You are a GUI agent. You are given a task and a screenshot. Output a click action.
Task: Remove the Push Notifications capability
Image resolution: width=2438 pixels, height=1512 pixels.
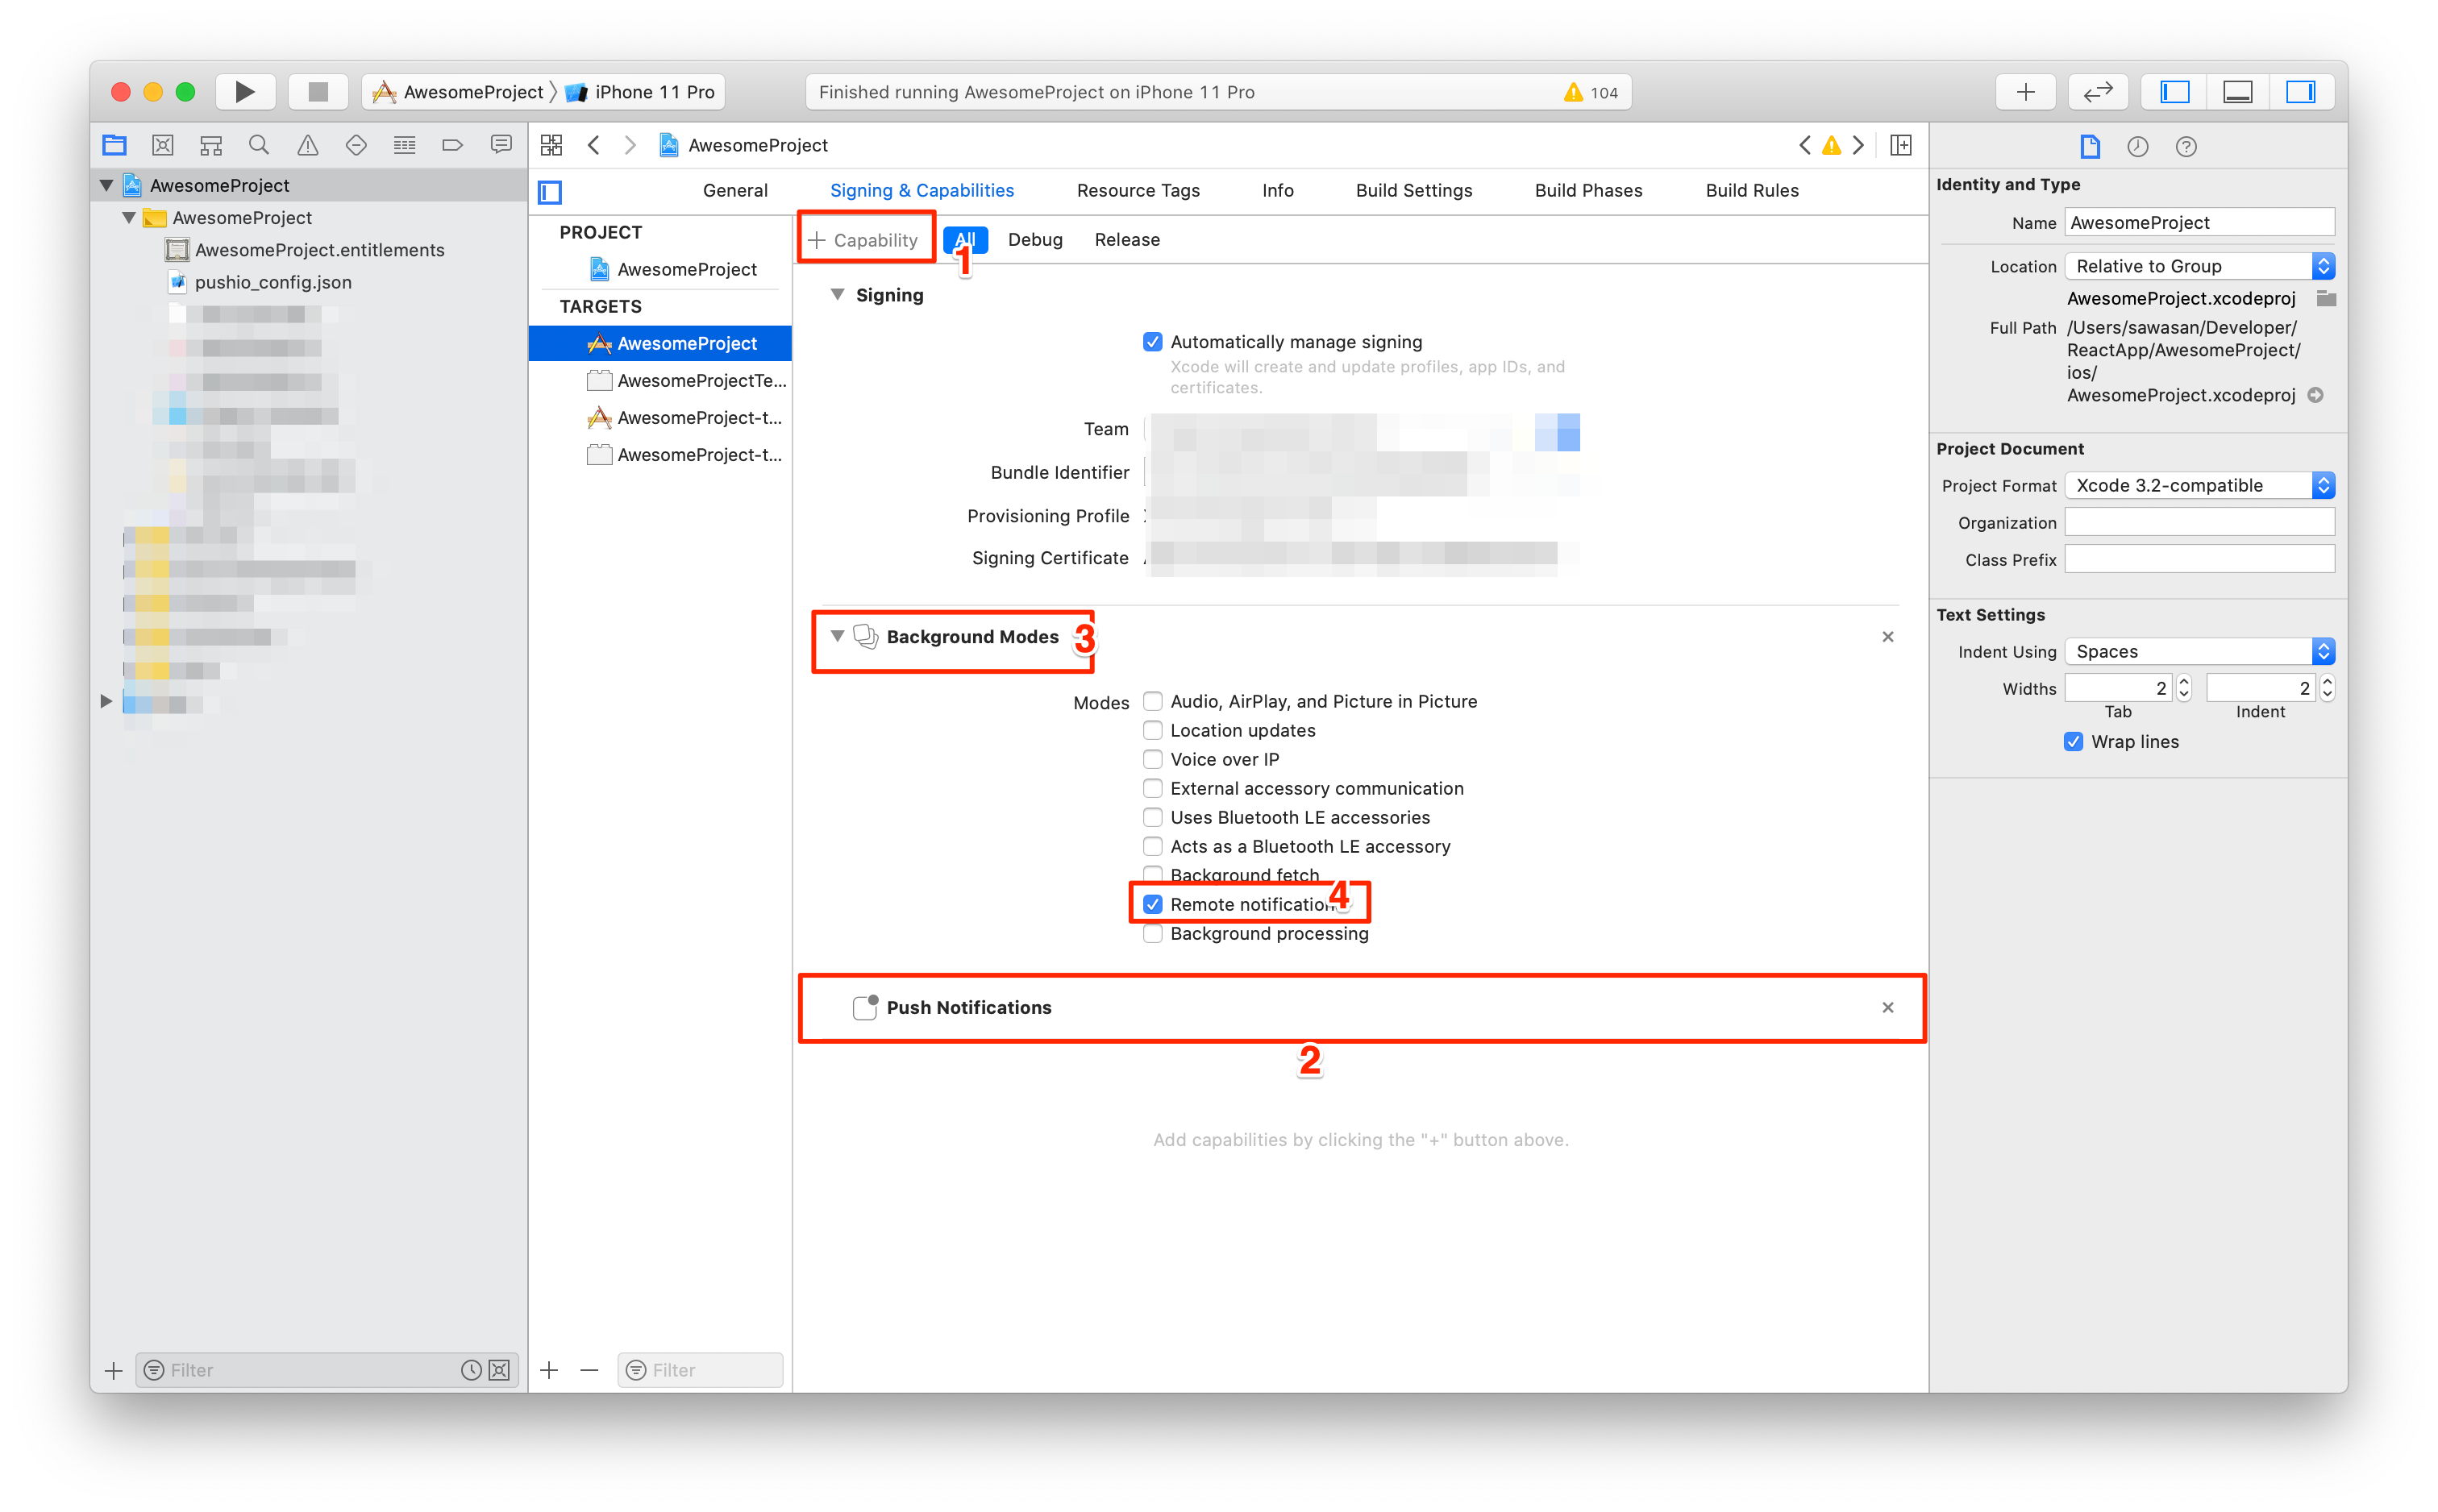pos(1887,1007)
